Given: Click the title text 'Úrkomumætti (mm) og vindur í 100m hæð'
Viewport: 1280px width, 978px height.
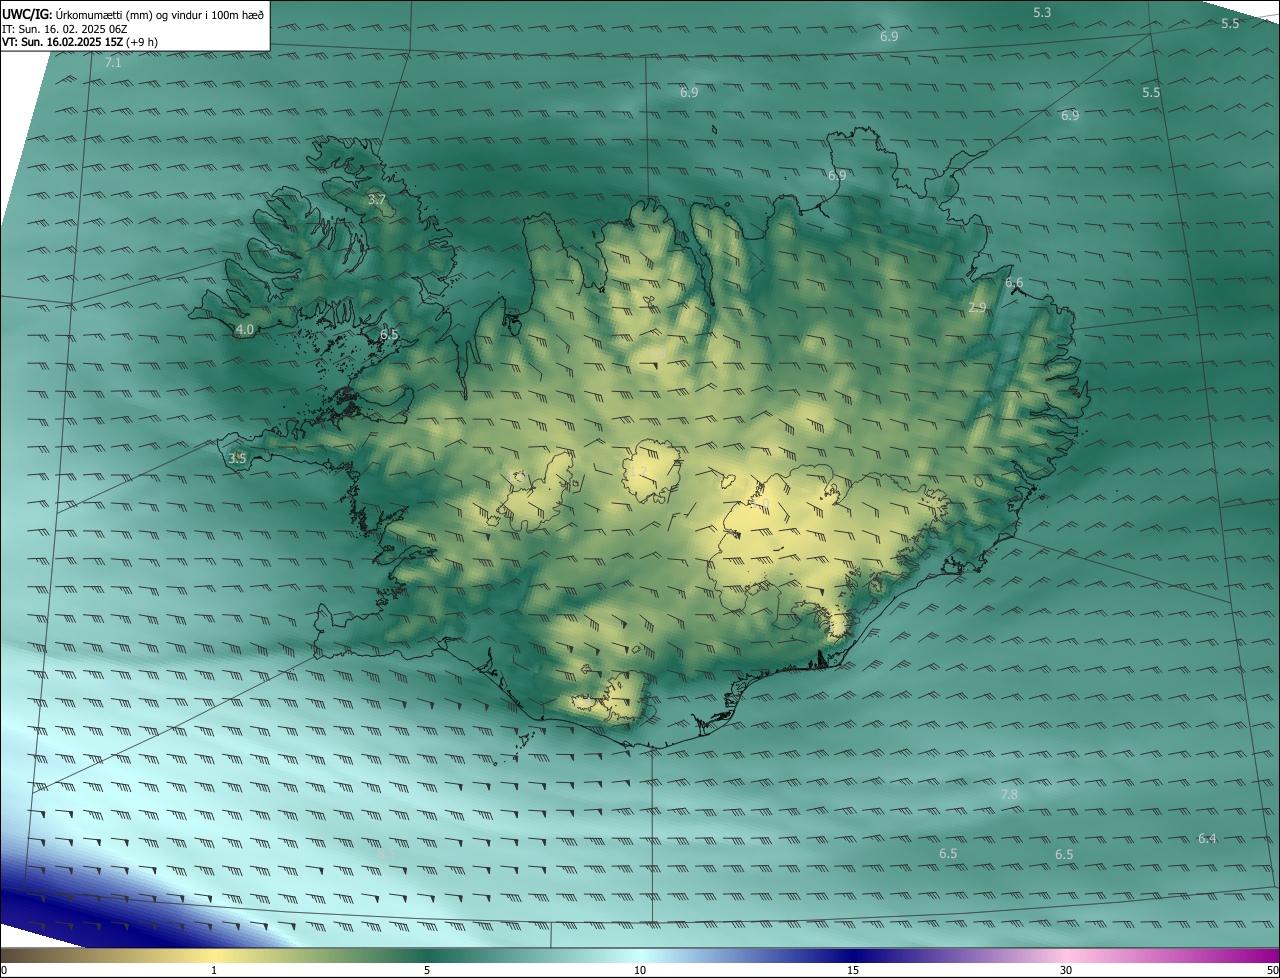Looking at the screenshot, I should click(159, 13).
